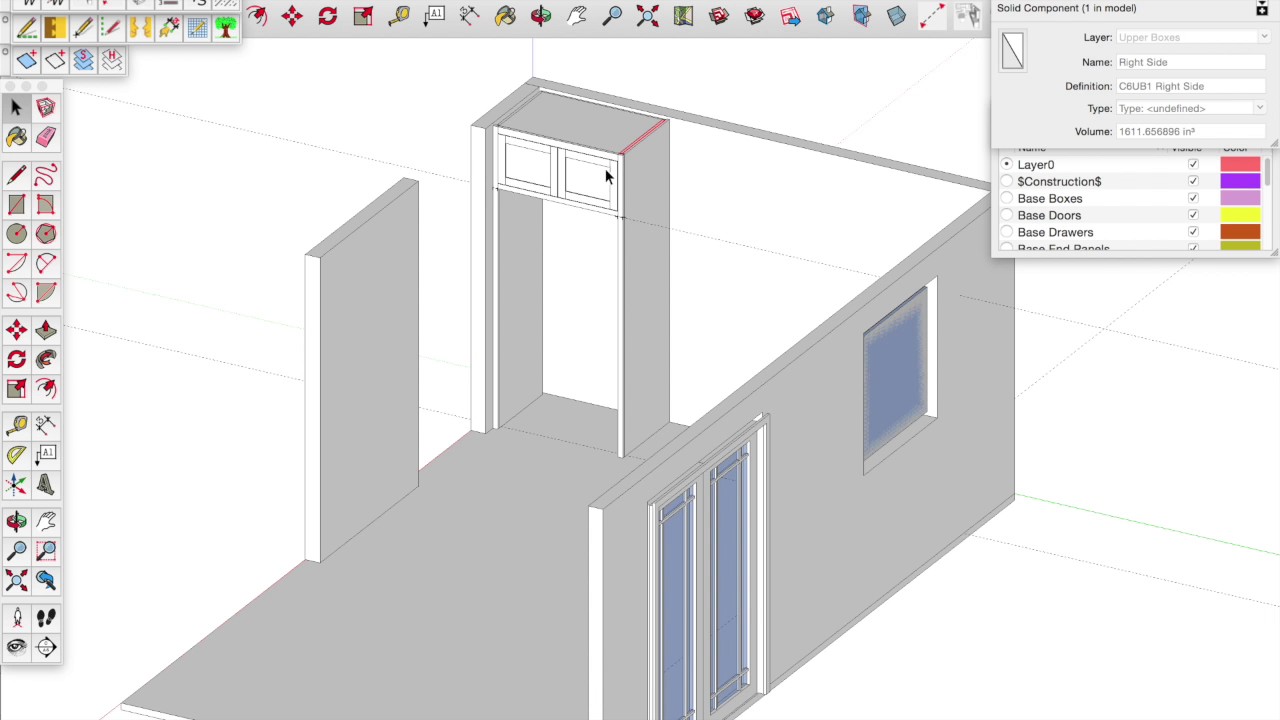The height and width of the screenshot is (720, 1280).
Task: Select the Zoom Window tool
Action: pyautogui.click(x=46, y=551)
